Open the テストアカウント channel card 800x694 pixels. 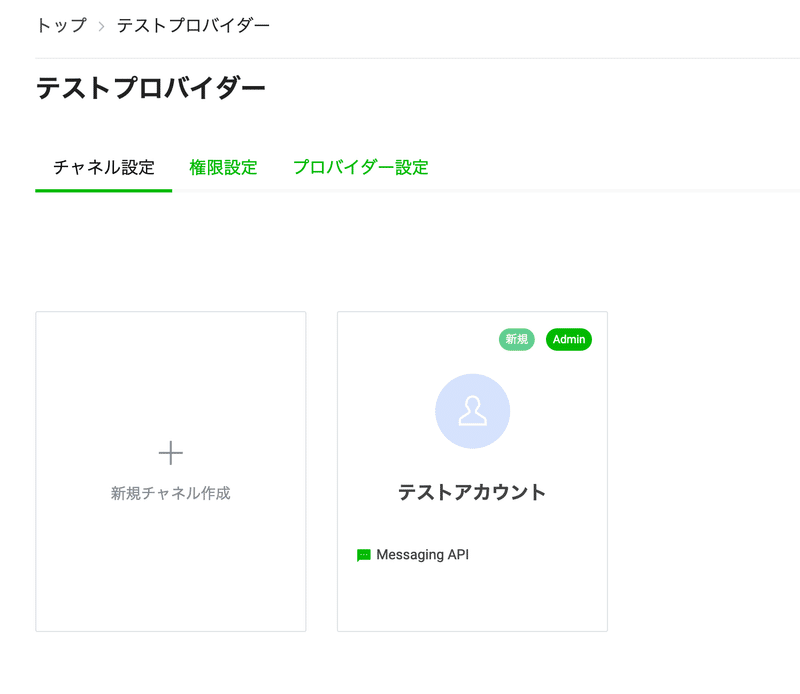471,470
